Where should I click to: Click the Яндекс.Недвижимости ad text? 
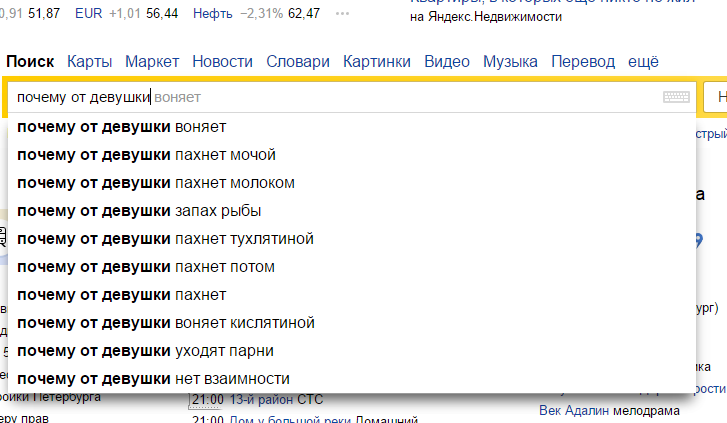[486, 17]
